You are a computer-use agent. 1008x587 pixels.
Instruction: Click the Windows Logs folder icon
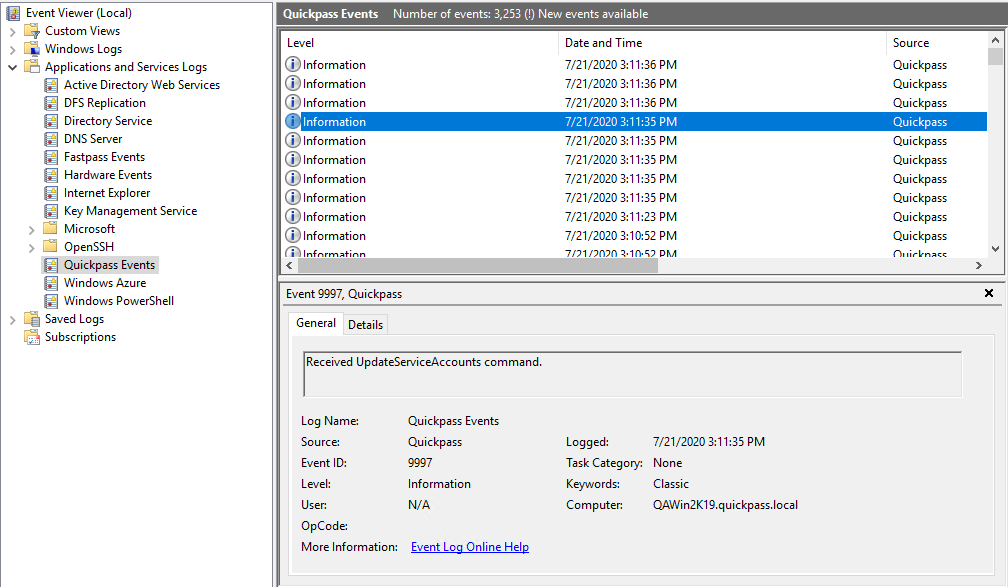coord(32,49)
